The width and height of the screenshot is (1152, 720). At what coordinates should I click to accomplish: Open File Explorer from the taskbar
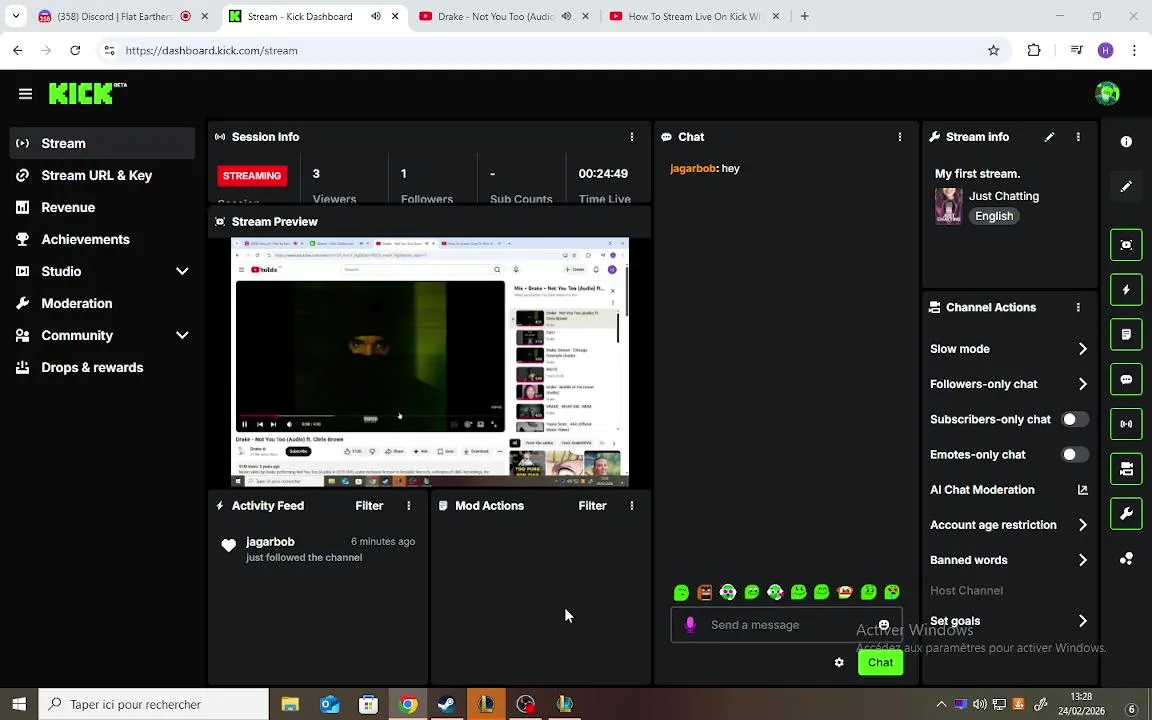point(290,705)
